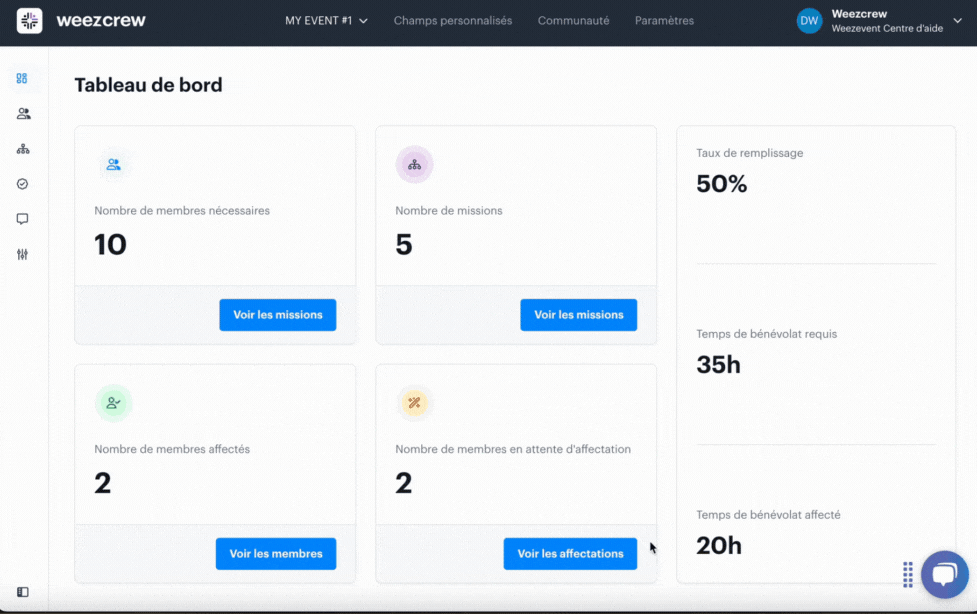The height and width of the screenshot is (614, 977).
Task: Open Paramètres menu
Action: click(x=664, y=21)
